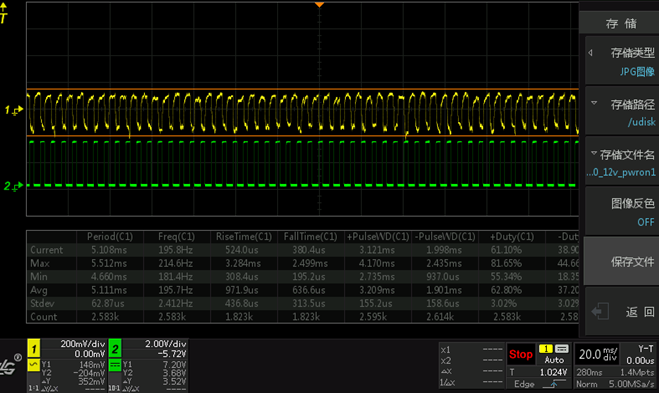
Task: Toggle the red Stop run state
Action: click(520, 354)
